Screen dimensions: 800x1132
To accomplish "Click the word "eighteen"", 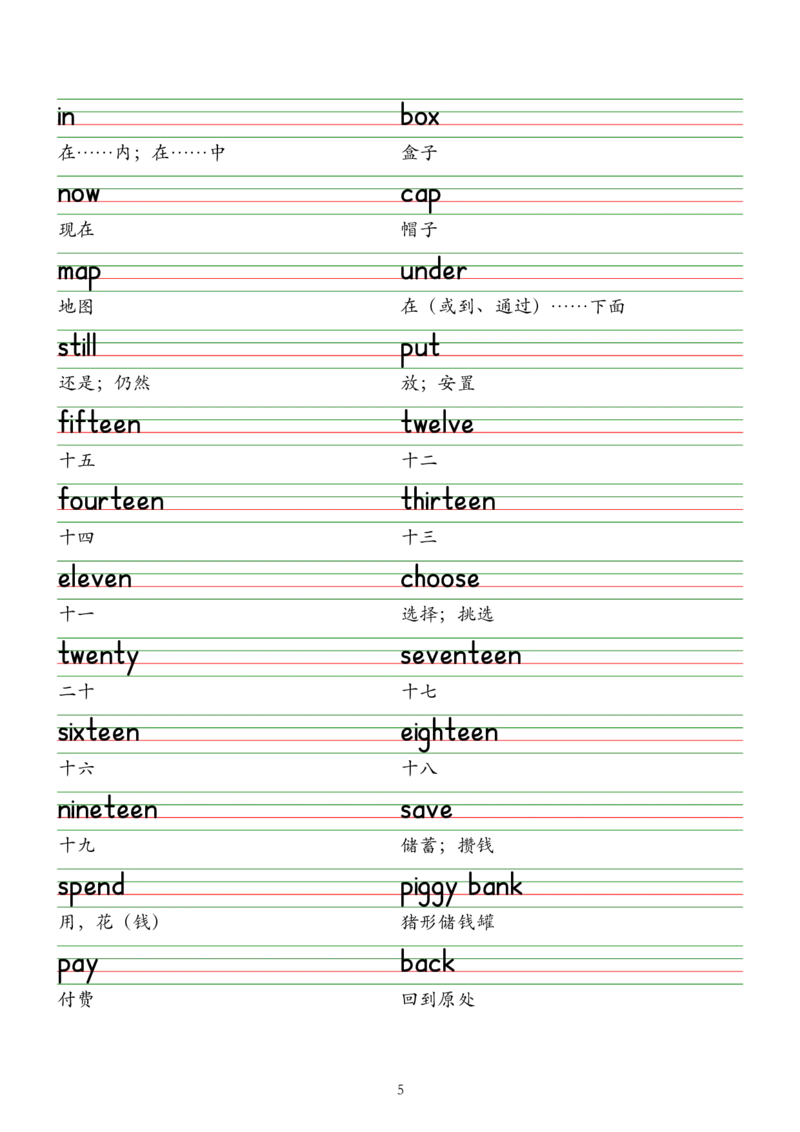I will 450,735.
